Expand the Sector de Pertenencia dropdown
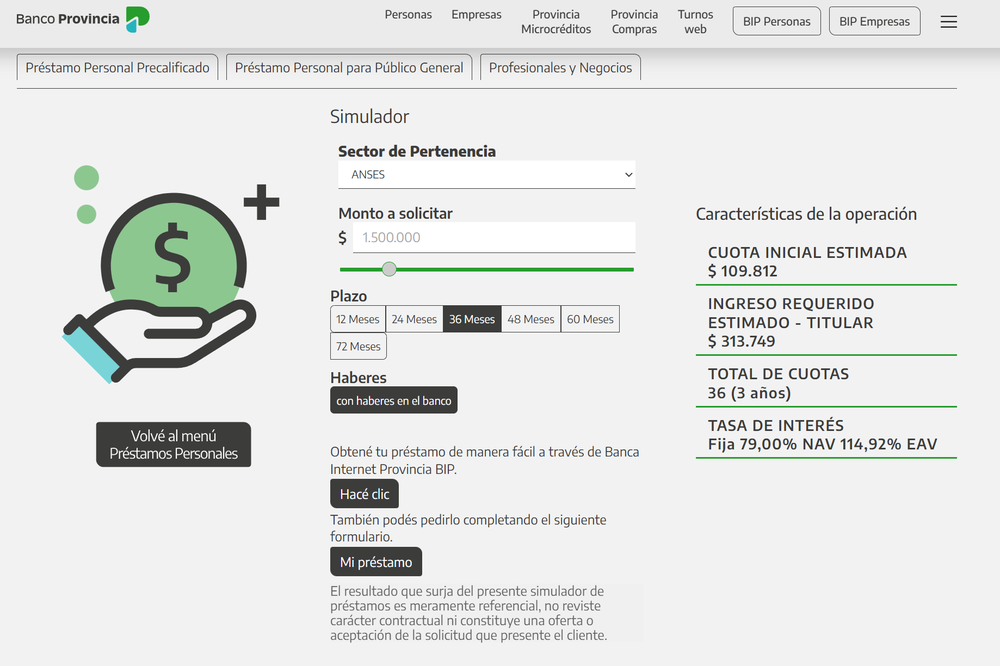This screenshot has height=666, width=1000. click(x=487, y=175)
